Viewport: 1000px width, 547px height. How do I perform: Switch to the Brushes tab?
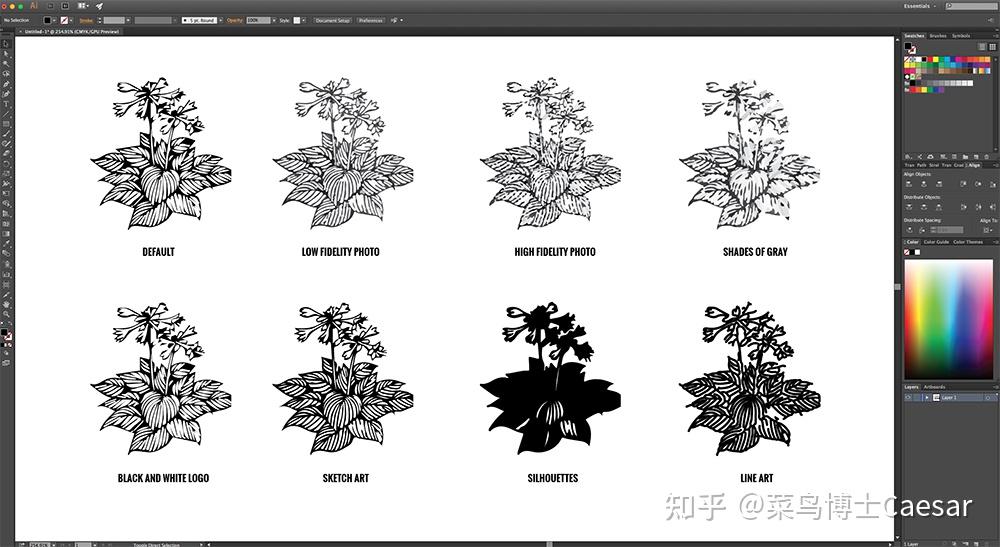pyautogui.click(x=938, y=36)
